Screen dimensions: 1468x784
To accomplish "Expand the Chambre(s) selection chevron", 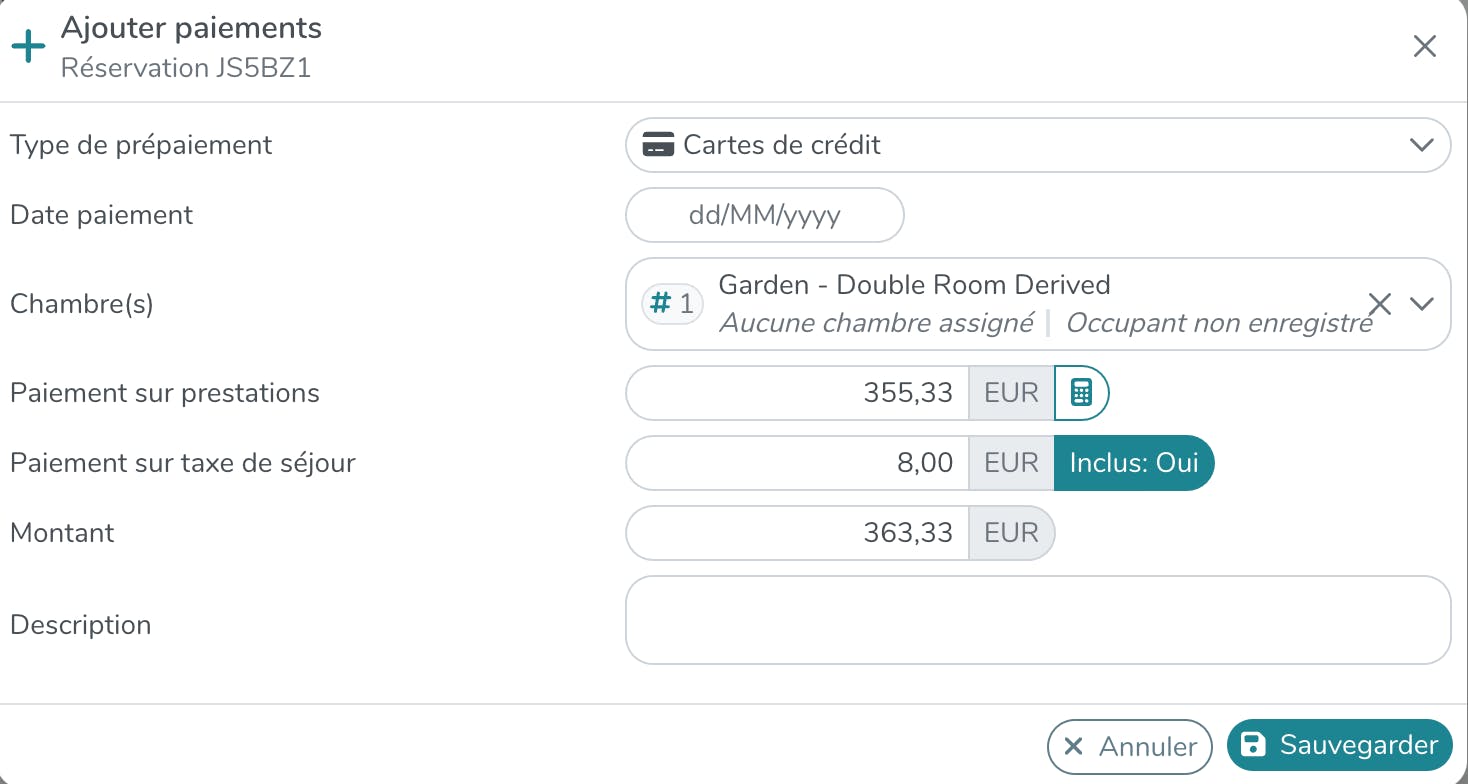I will click(1421, 304).
